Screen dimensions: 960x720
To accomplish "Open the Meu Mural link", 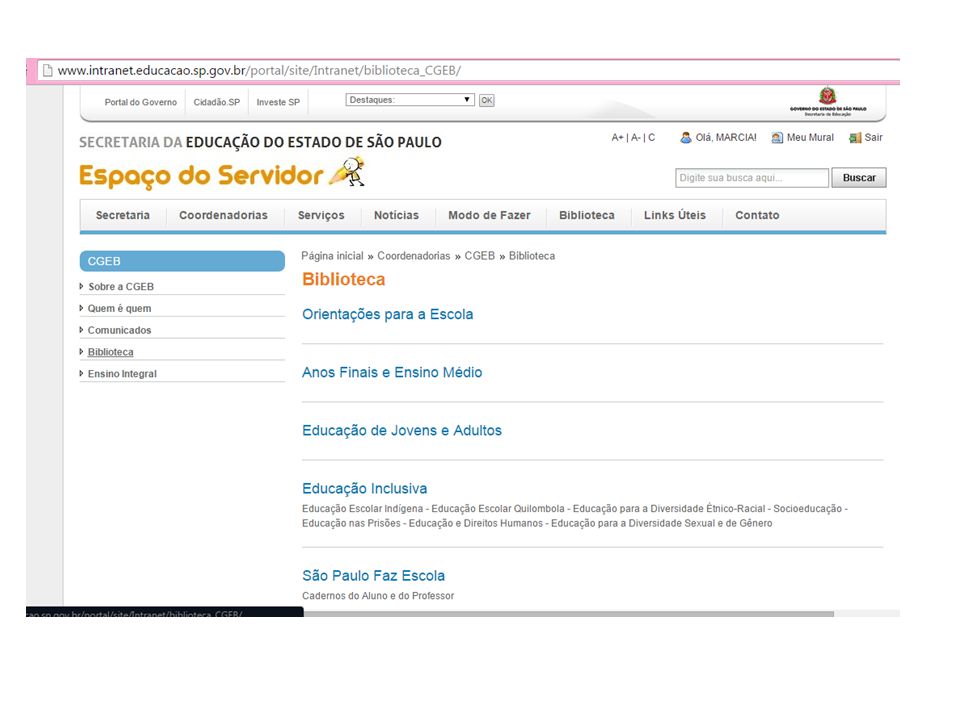I will point(810,138).
